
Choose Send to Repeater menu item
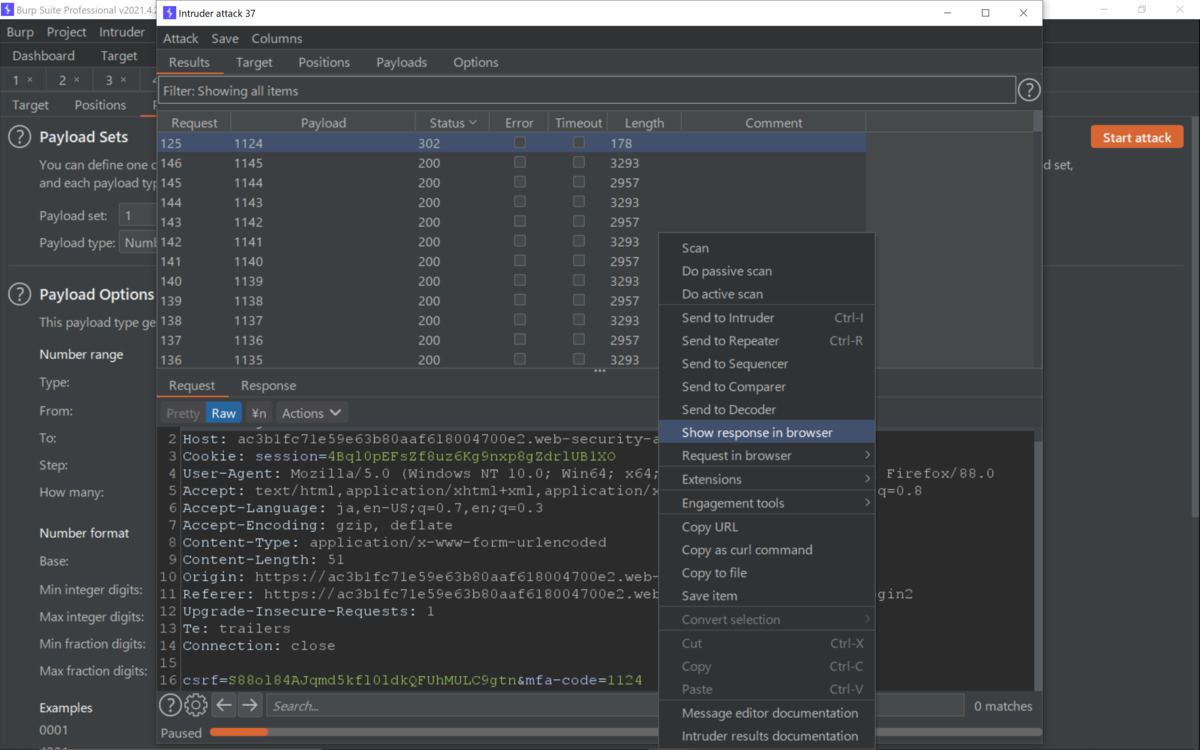pyautogui.click(x=767, y=341)
